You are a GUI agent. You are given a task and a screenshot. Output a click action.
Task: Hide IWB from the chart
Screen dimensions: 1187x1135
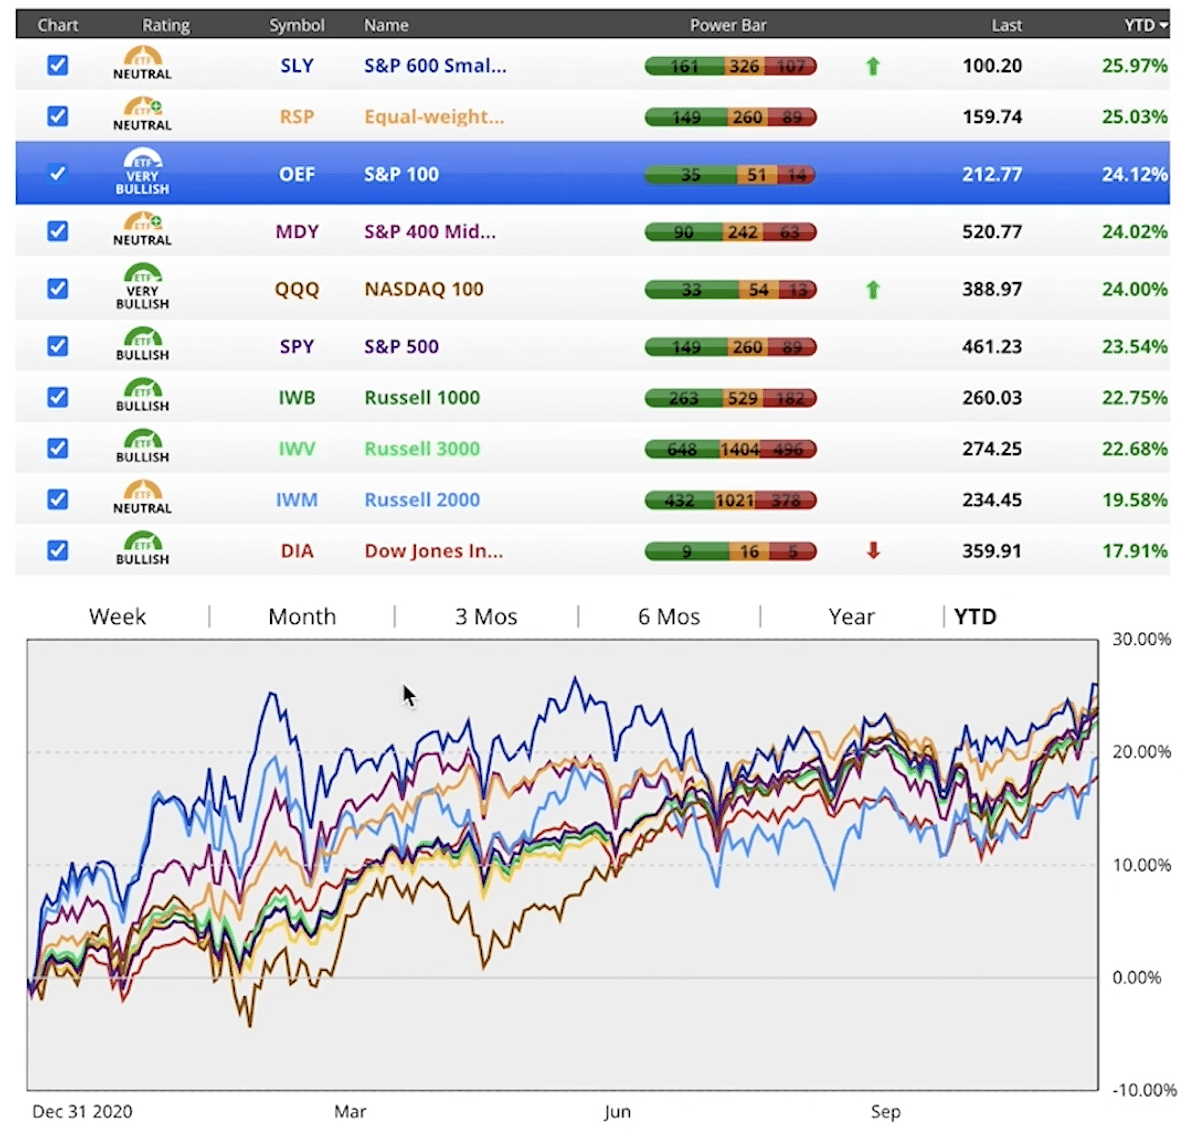(x=58, y=398)
